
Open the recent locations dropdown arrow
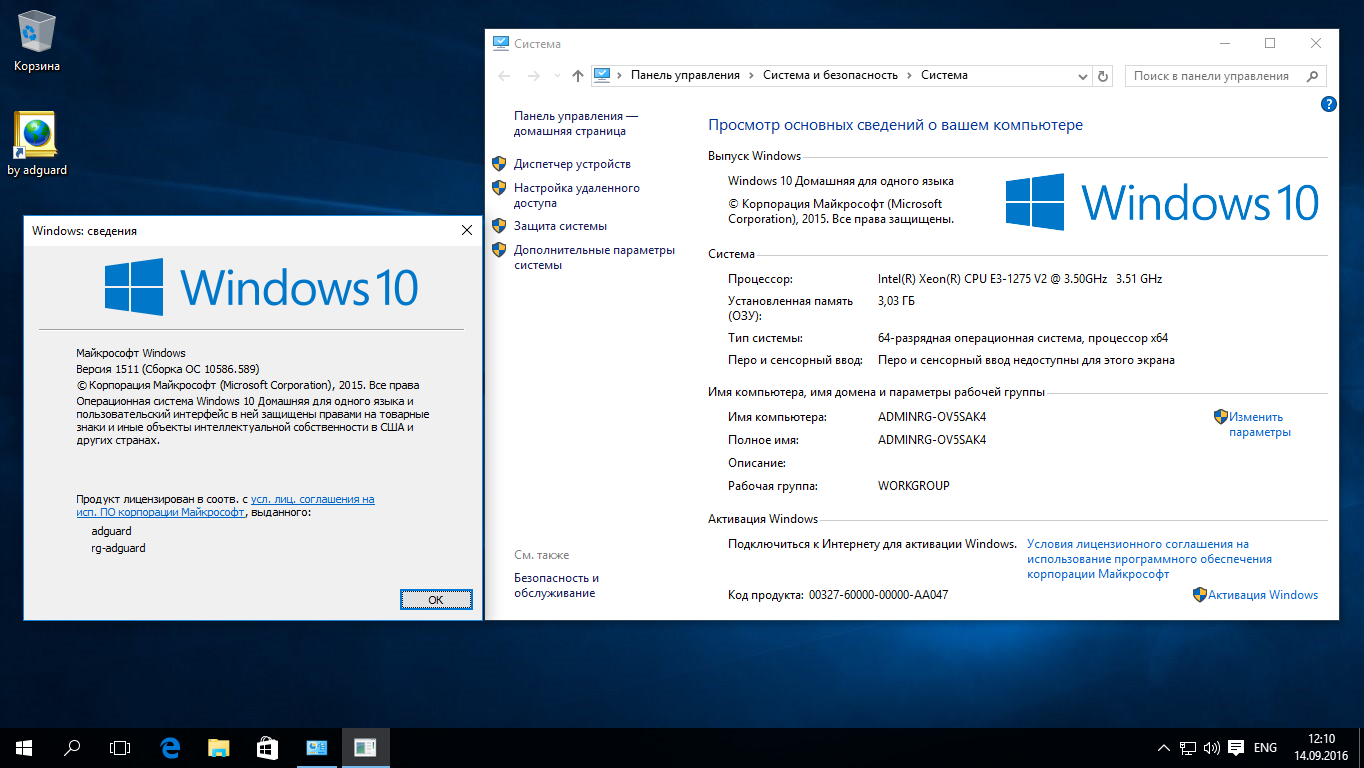pos(556,76)
